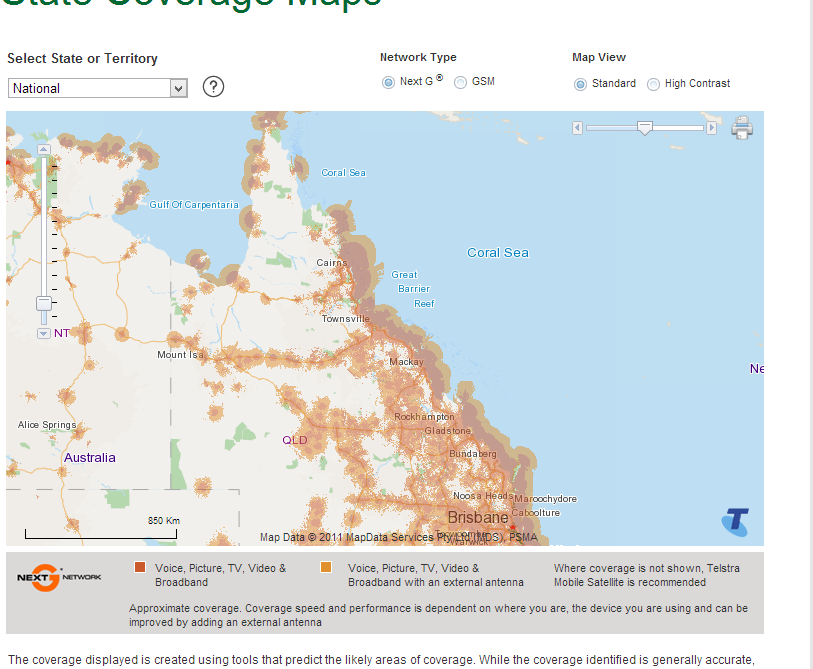Click Cairns label on the map

[x=332, y=263]
